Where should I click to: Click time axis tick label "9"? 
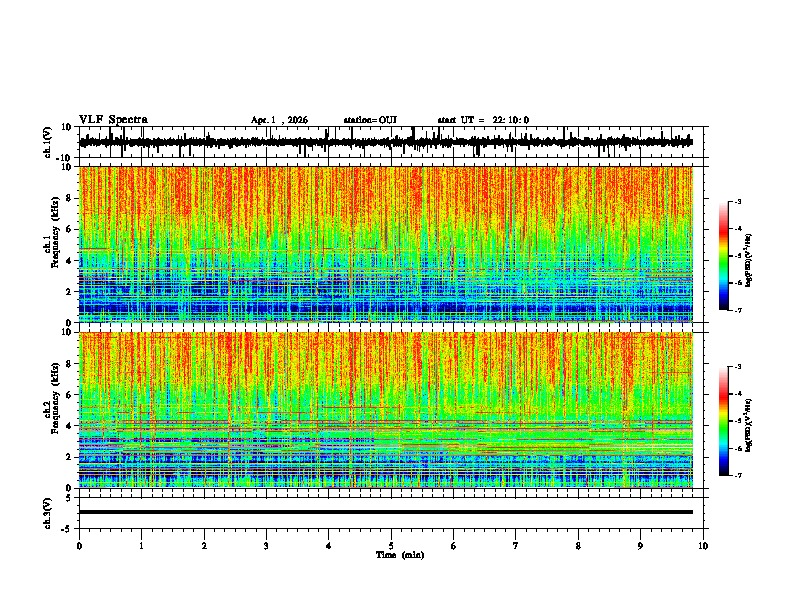(640, 546)
